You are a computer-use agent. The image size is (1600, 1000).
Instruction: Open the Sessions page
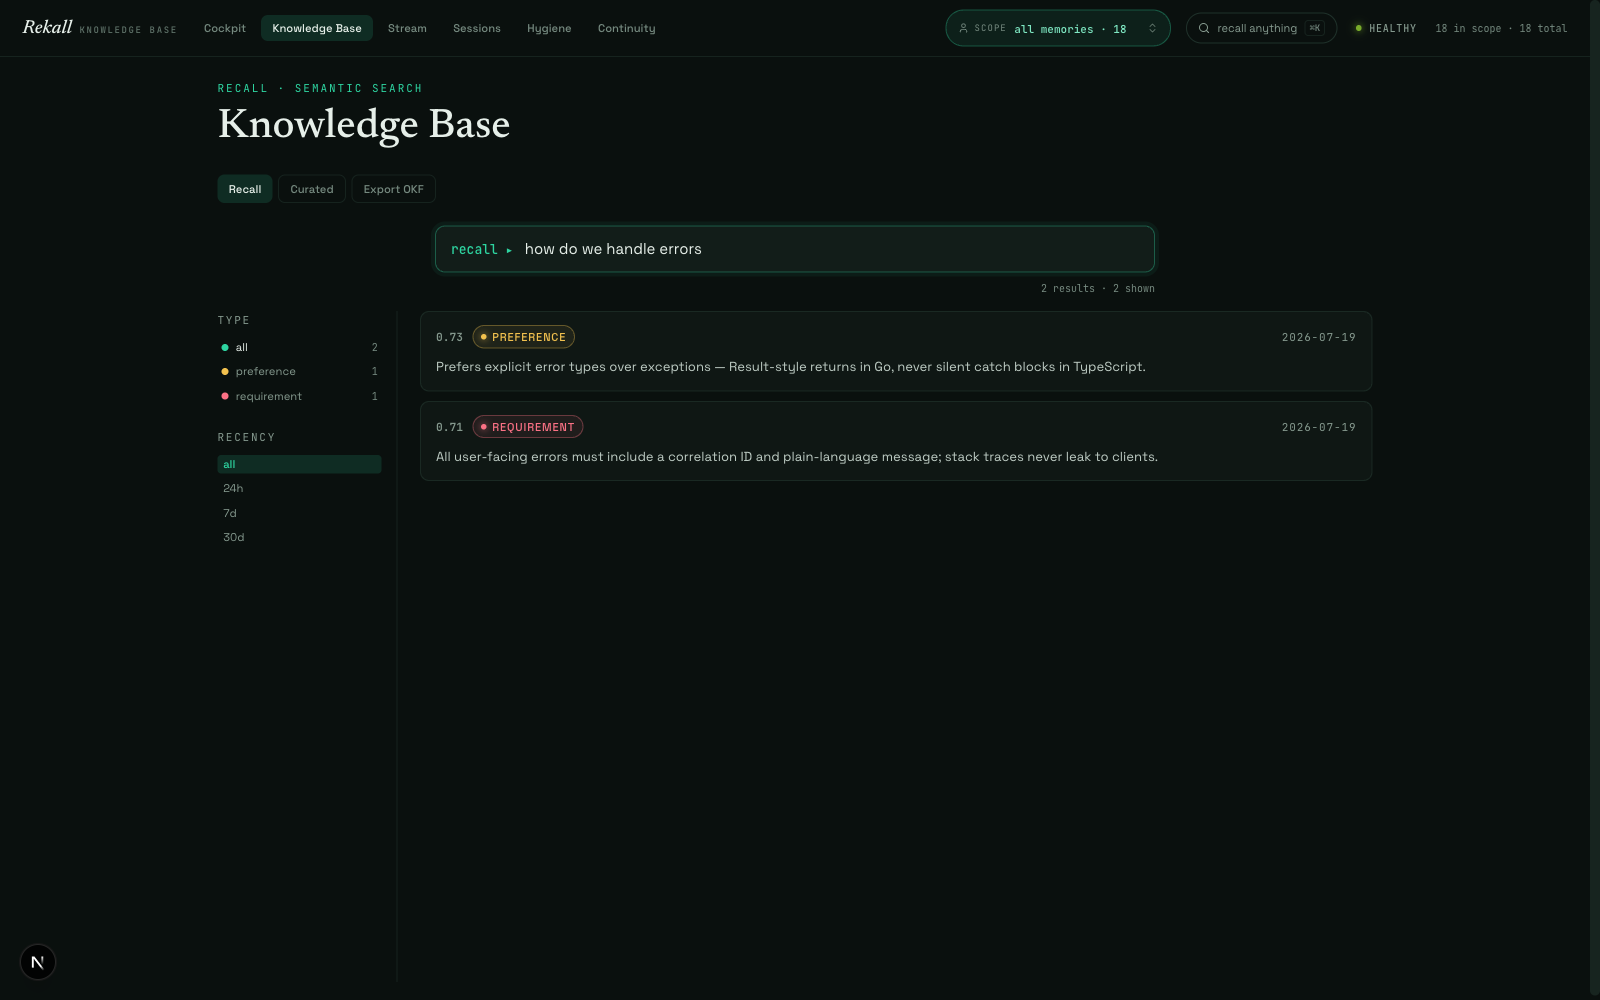point(477,28)
